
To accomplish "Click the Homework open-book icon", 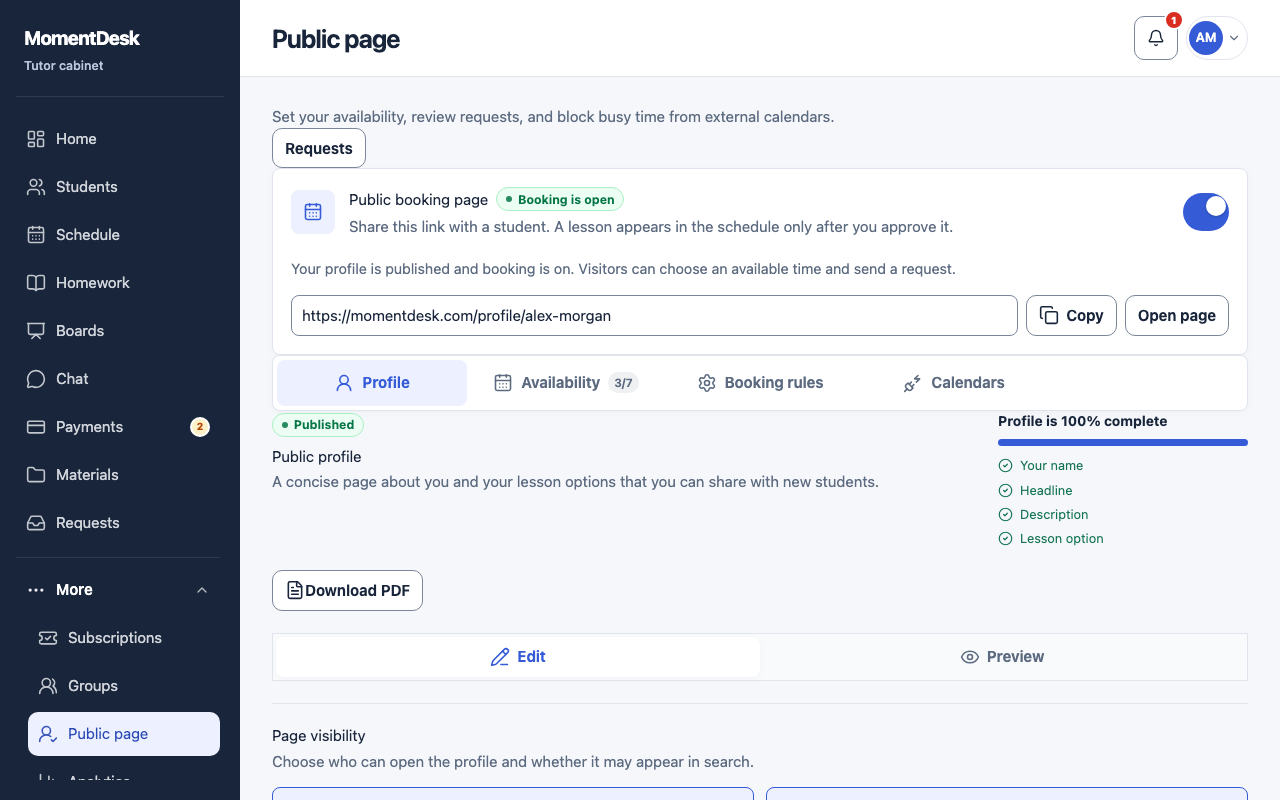I will (x=36, y=283).
